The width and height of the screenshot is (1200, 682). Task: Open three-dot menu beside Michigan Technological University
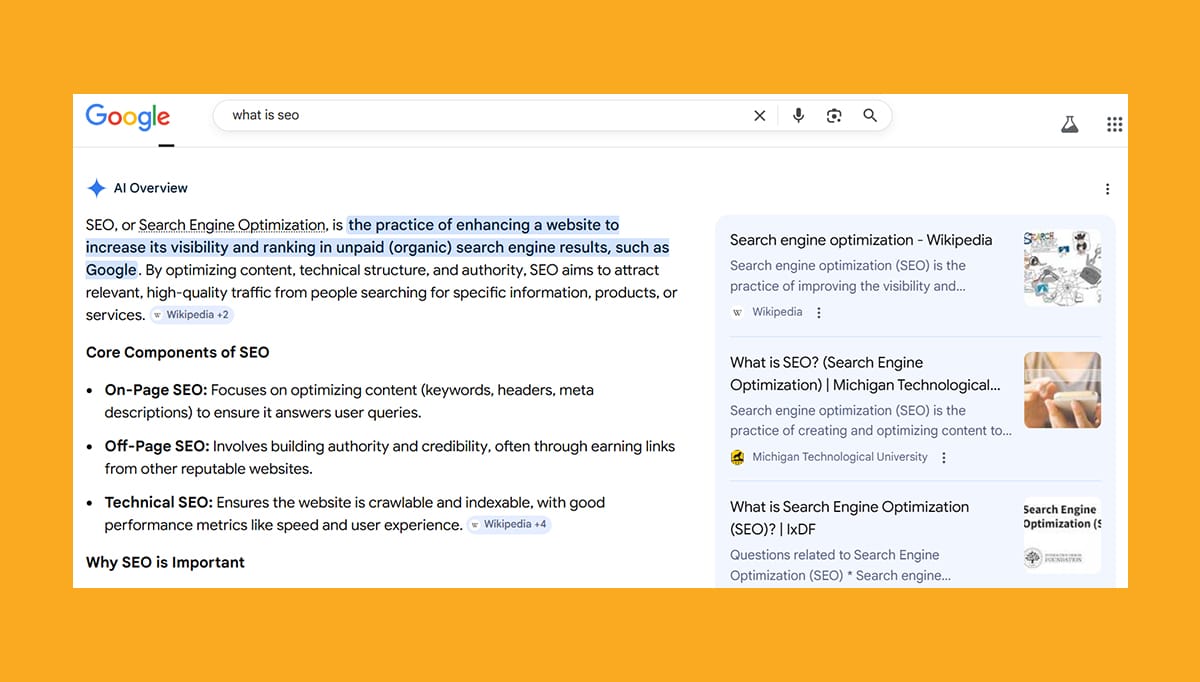944,458
